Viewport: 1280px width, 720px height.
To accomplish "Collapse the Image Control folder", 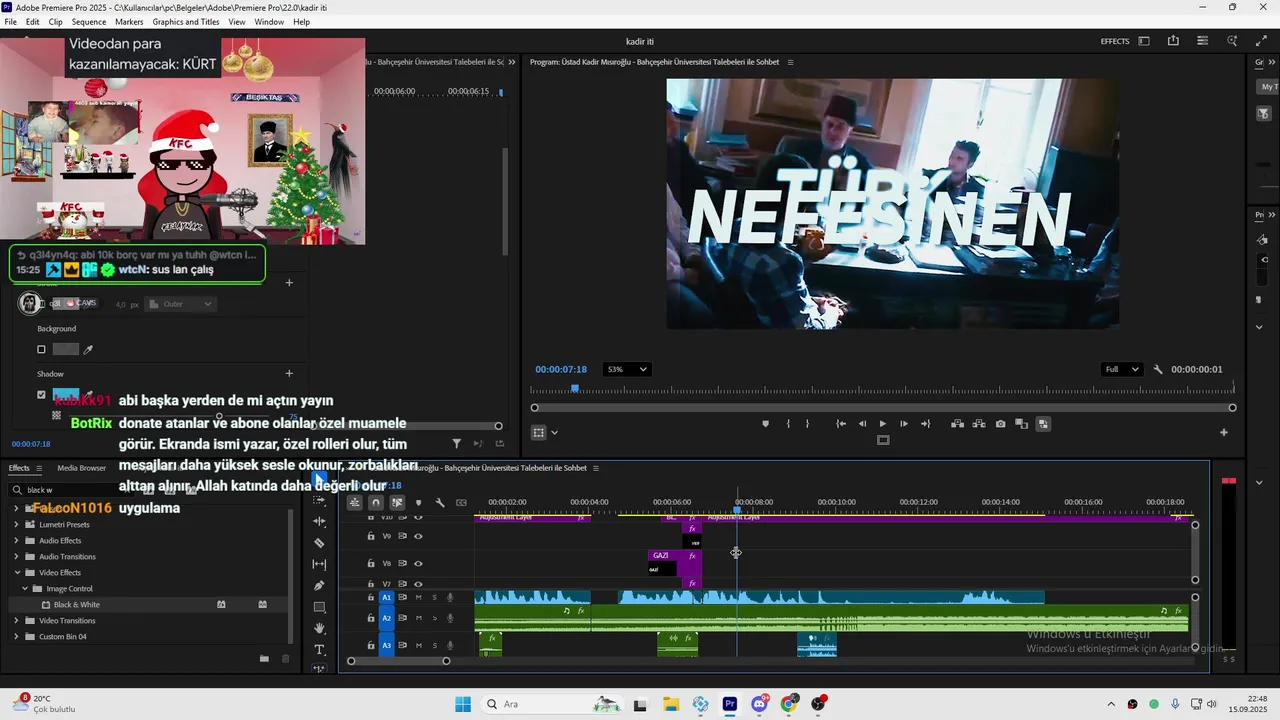I will coord(26,588).
